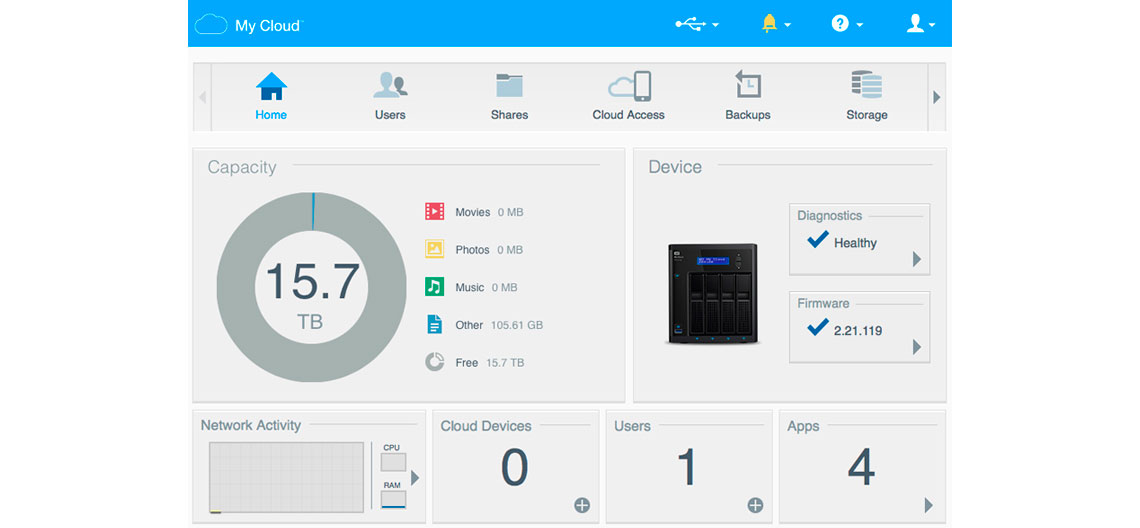Expand the Firmware details arrow
Image resolution: width=1140 pixels, height=528 pixels.
pyautogui.click(x=917, y=348)
